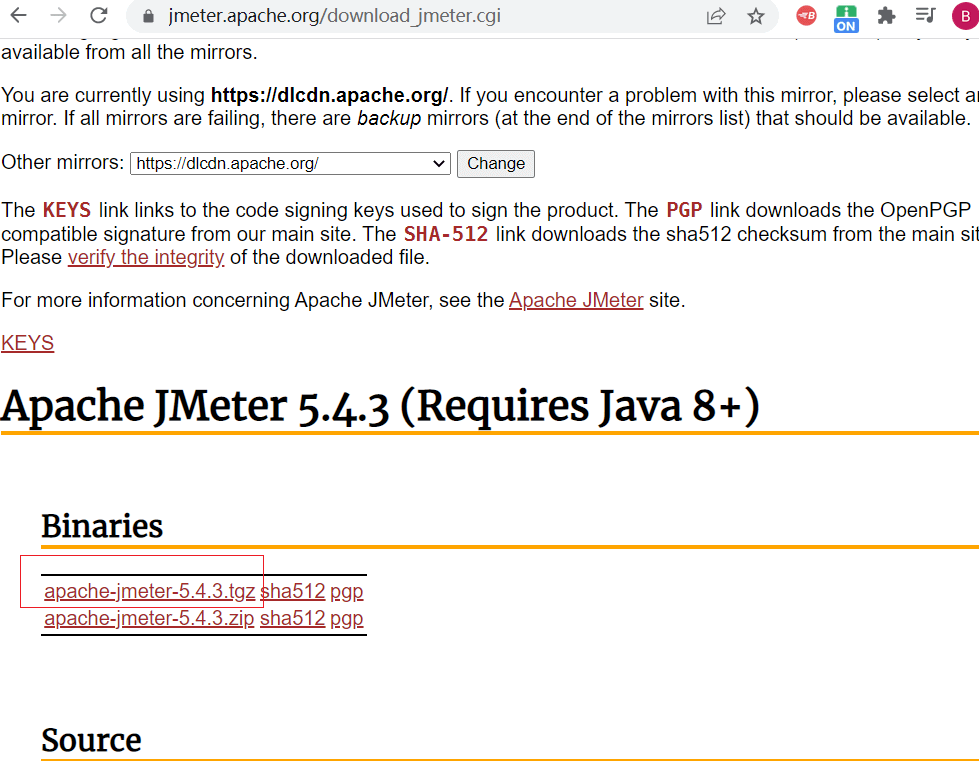
Task: Click the Apache JMeter 5.4.3 heading
Action: coord(380,406)
